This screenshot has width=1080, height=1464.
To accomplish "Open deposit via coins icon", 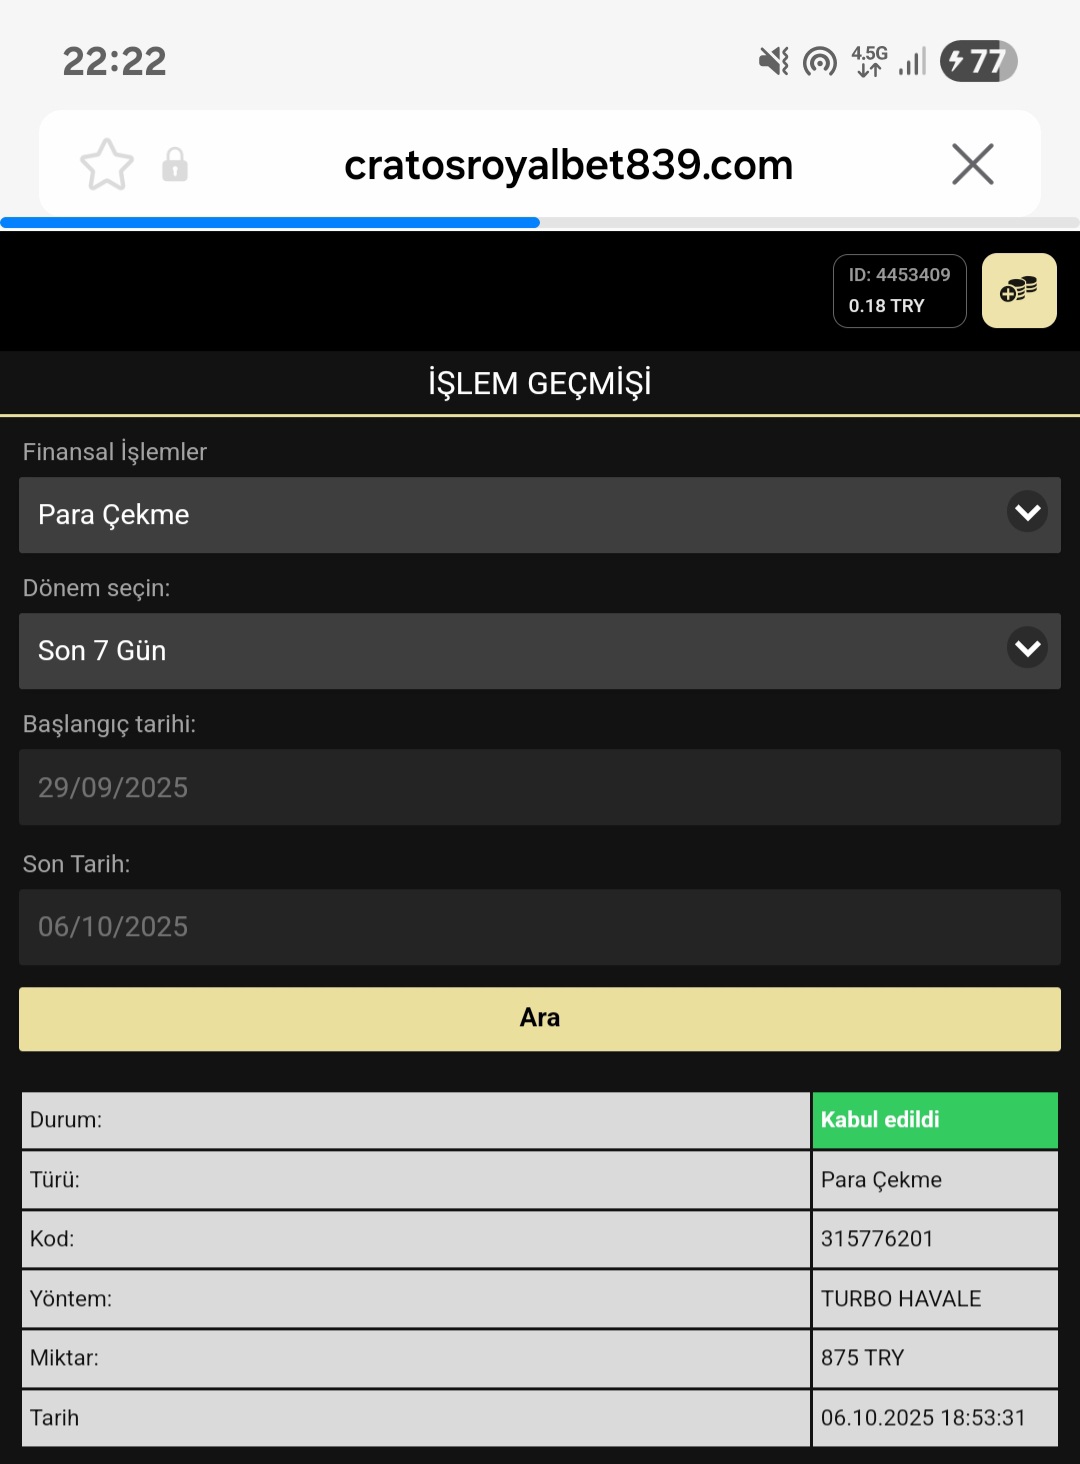I will pyautogui.click(x=1018, y=291).
